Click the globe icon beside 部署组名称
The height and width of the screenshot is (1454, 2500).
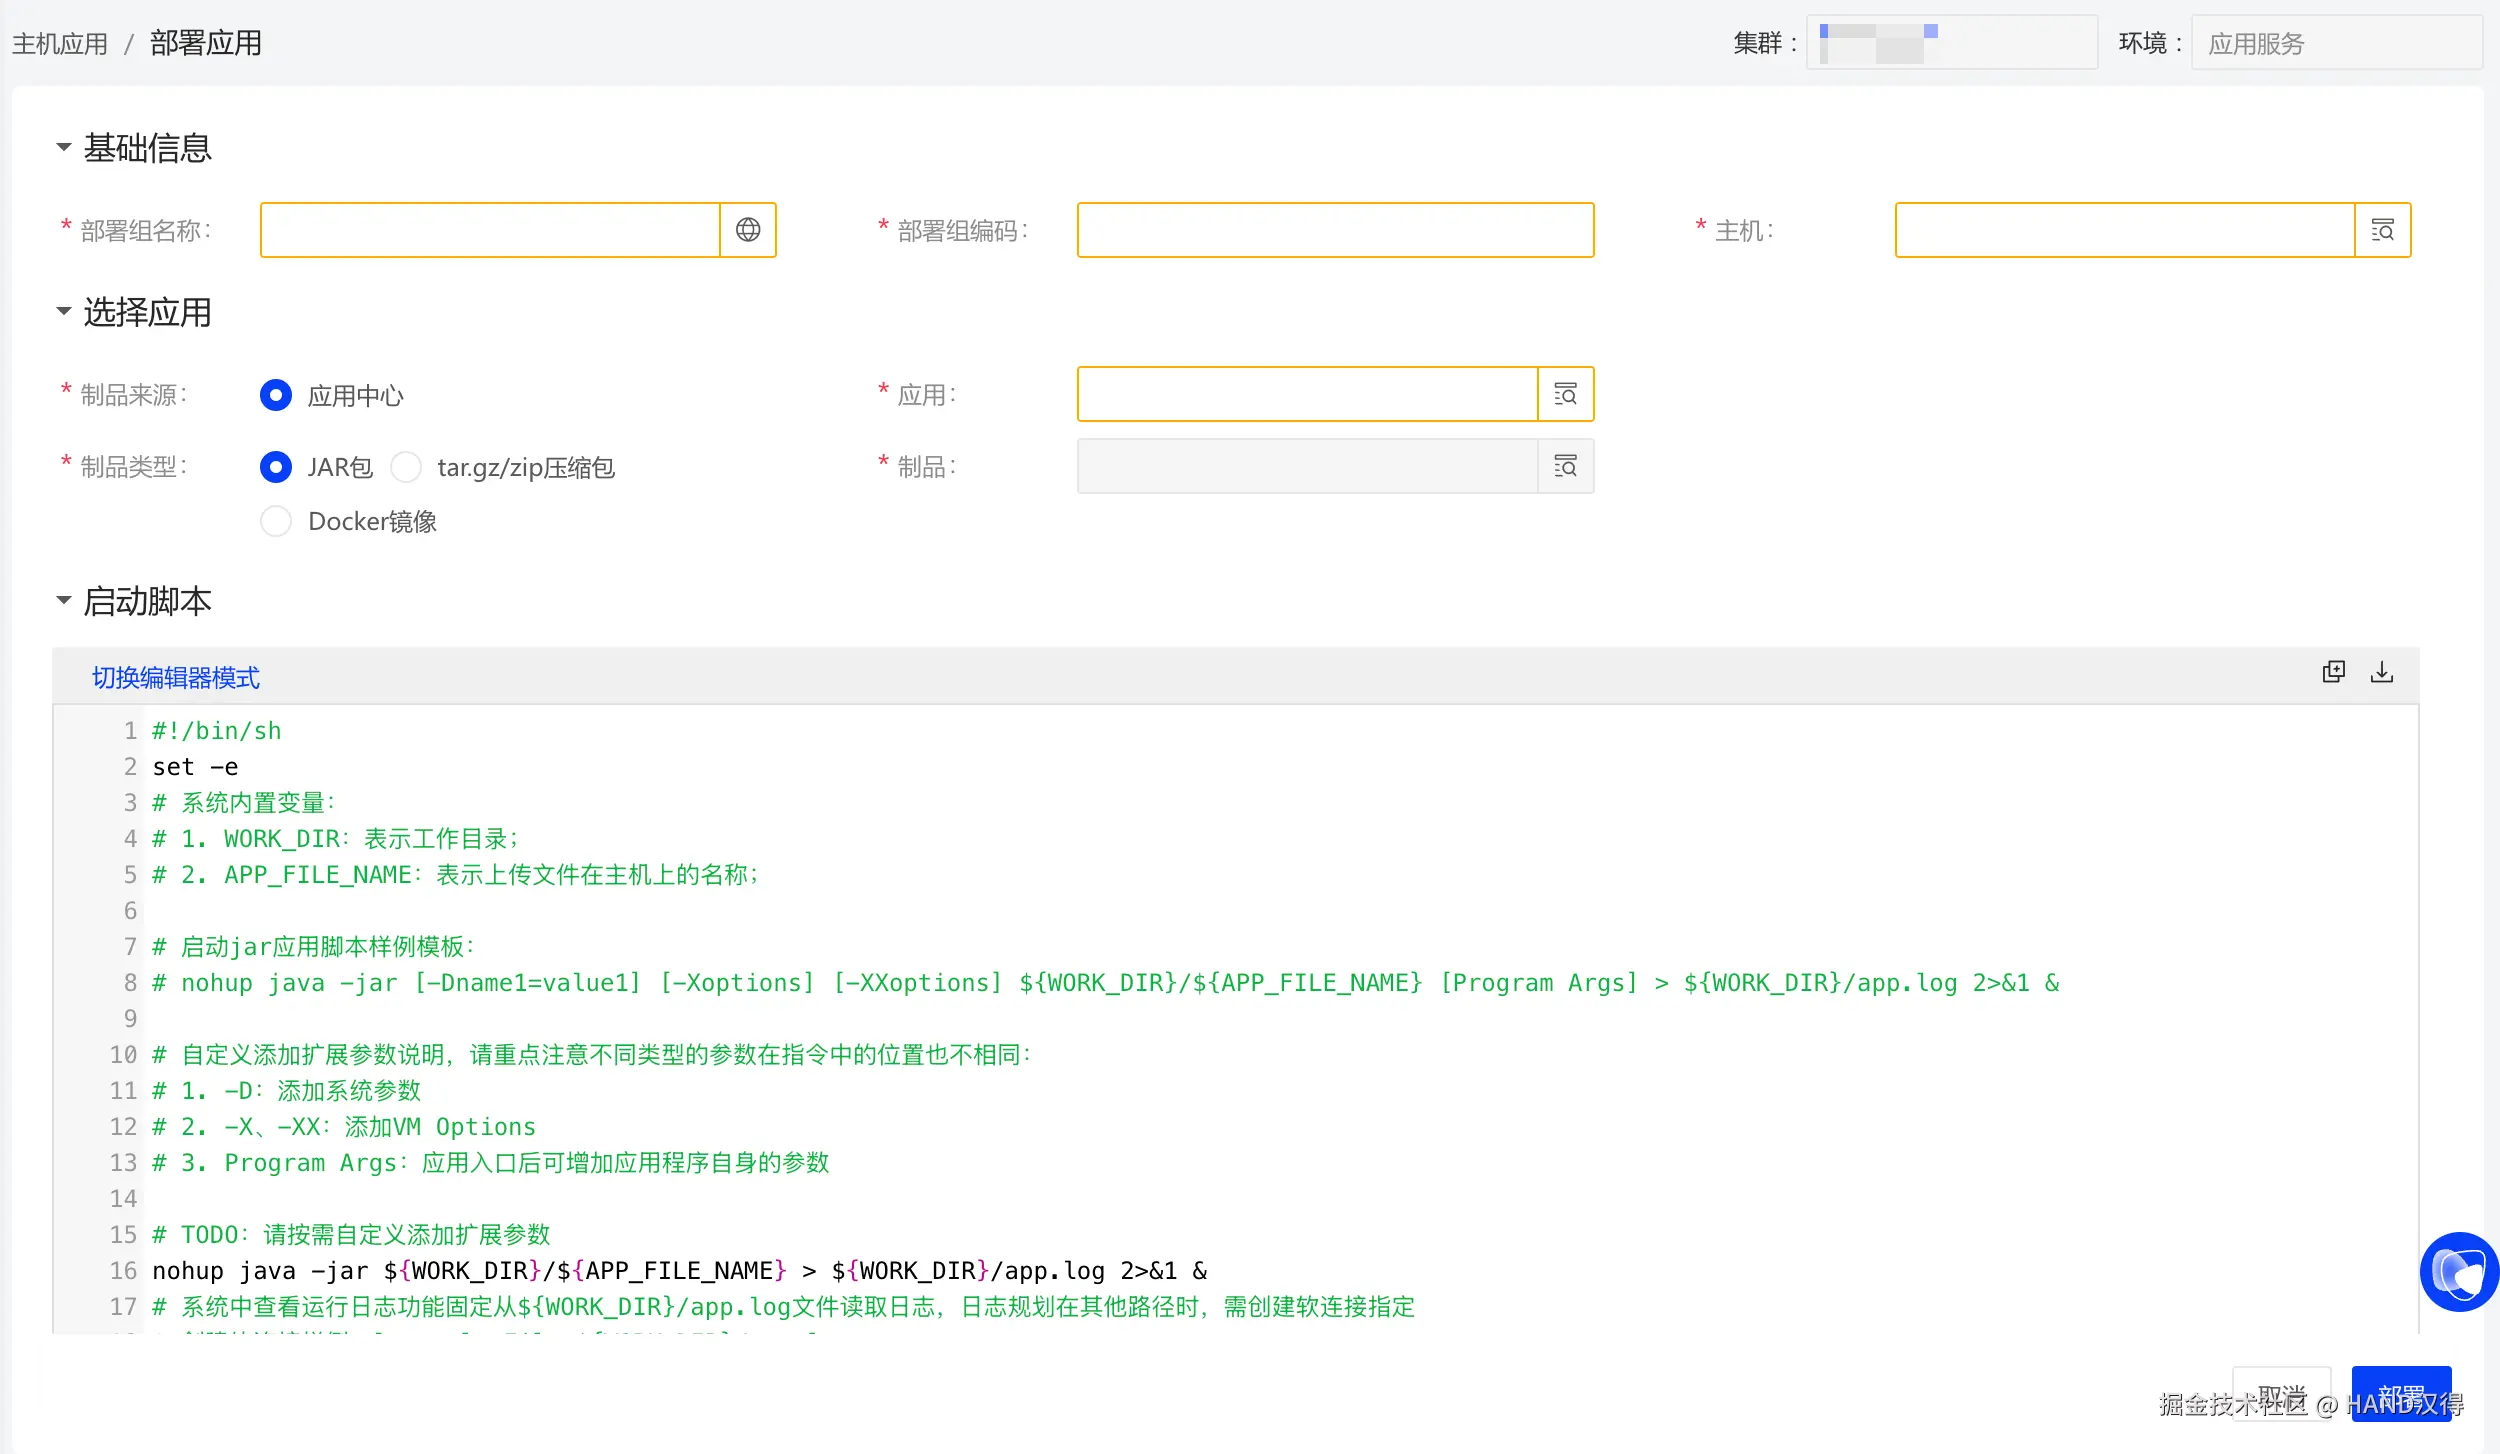[747, 230]
